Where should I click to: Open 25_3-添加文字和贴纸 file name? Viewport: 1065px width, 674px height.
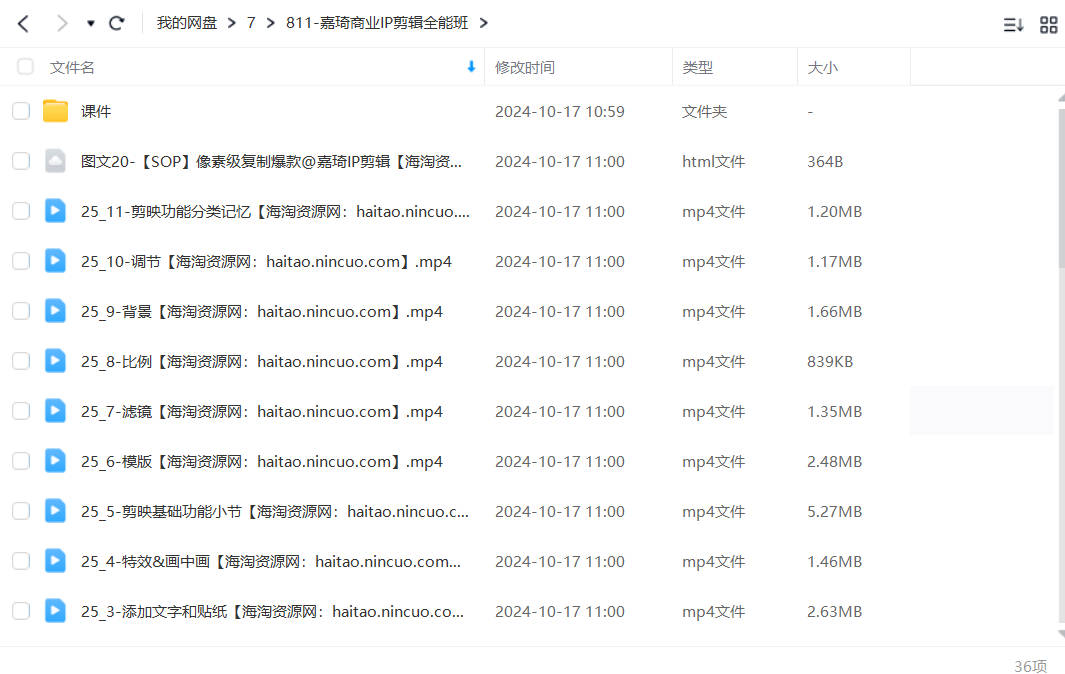(272, 611)
